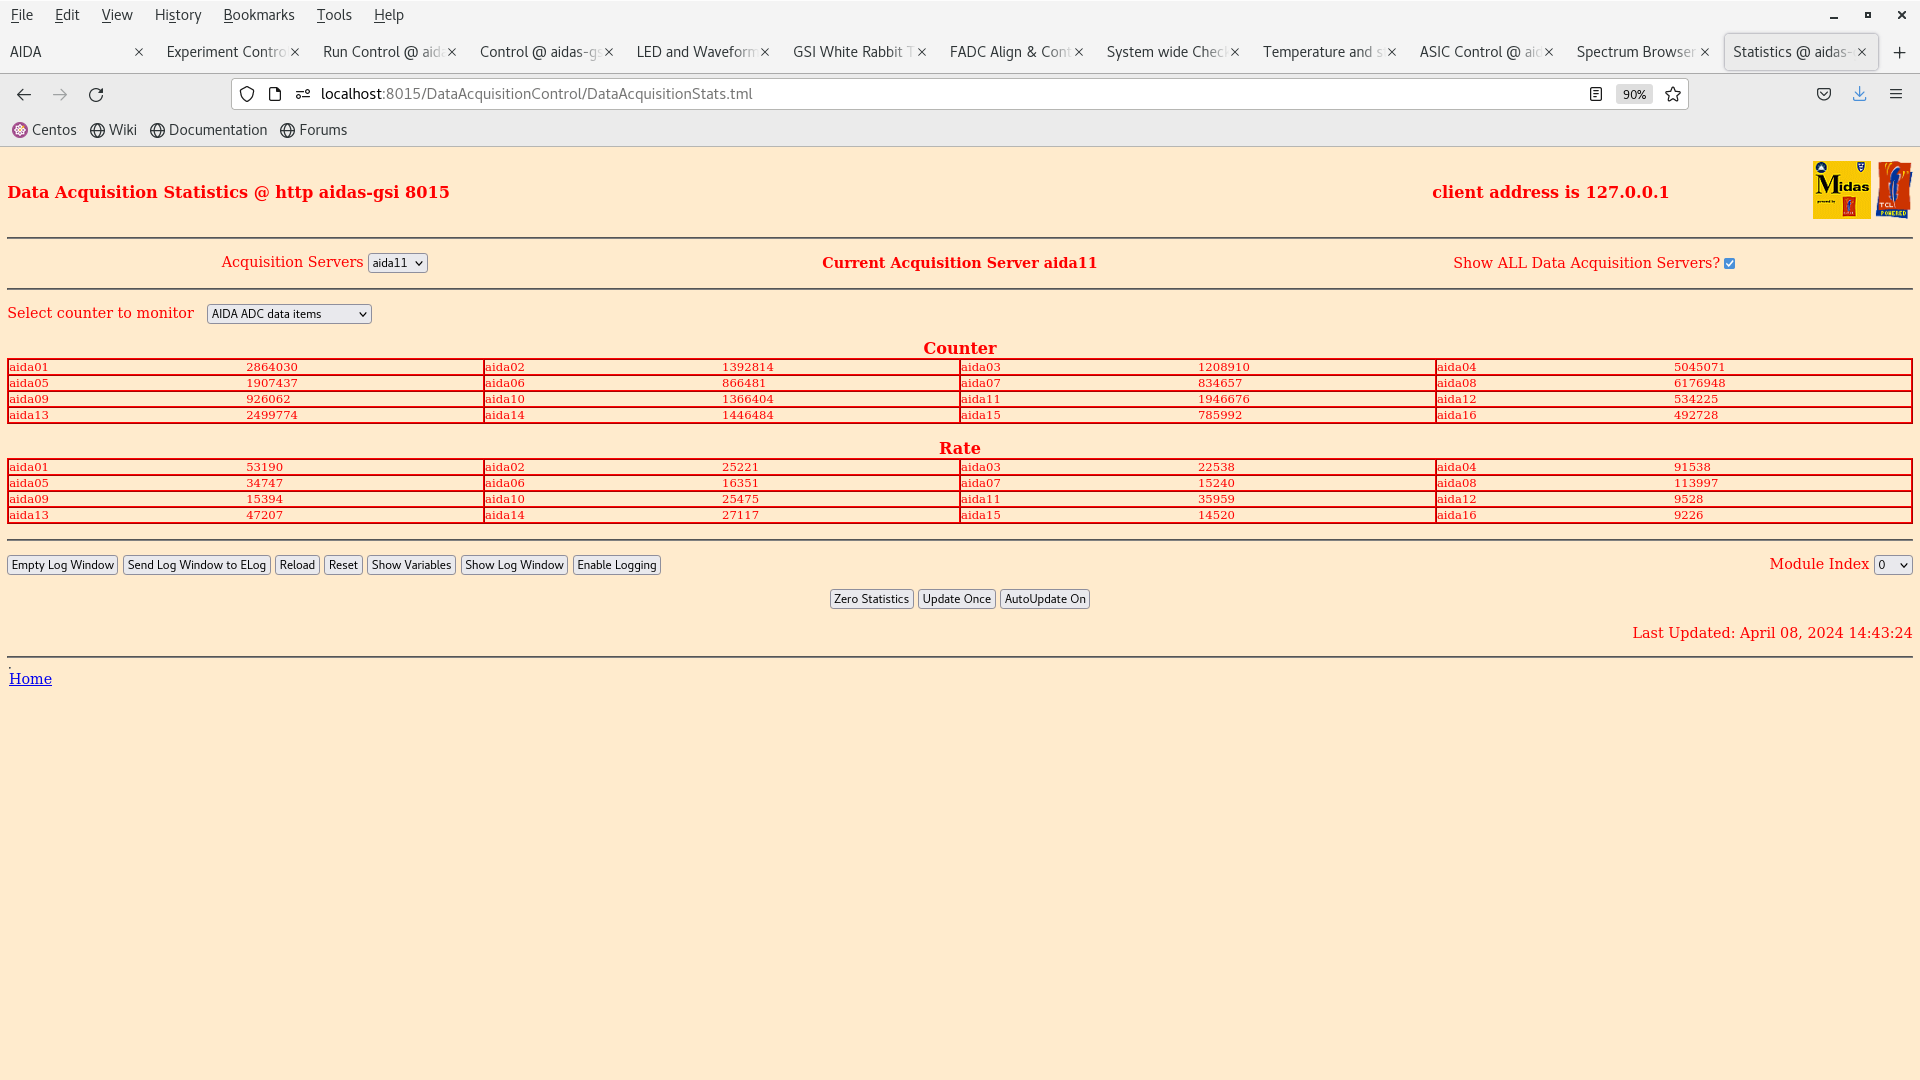The width and height of the screenshot is (1920, 1080).
Task: Click the shield/security icon in address bar
Action: point(247,94)
